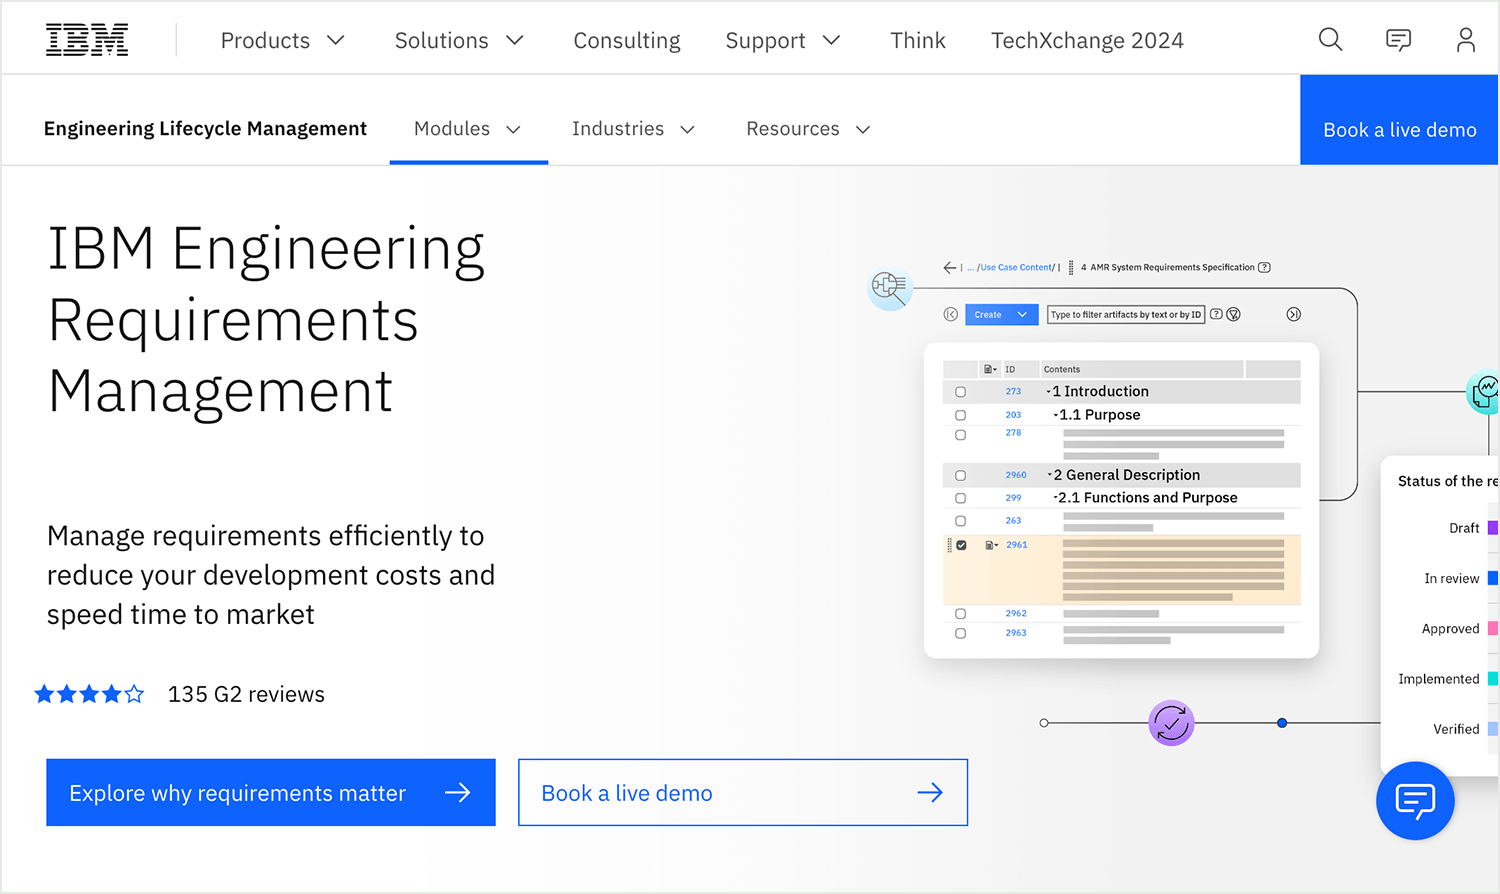
Task: Click the Contents column header
Action: pyautogui.click(x=1062, y=369)
